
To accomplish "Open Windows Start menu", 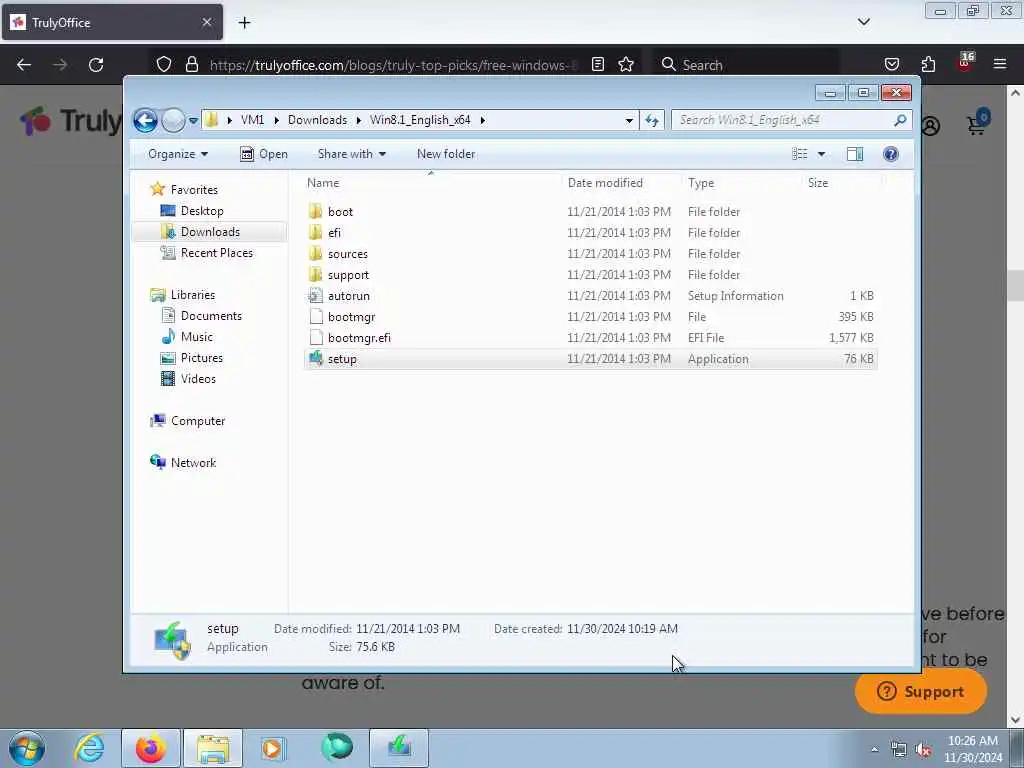I will [x=27, y=748].
